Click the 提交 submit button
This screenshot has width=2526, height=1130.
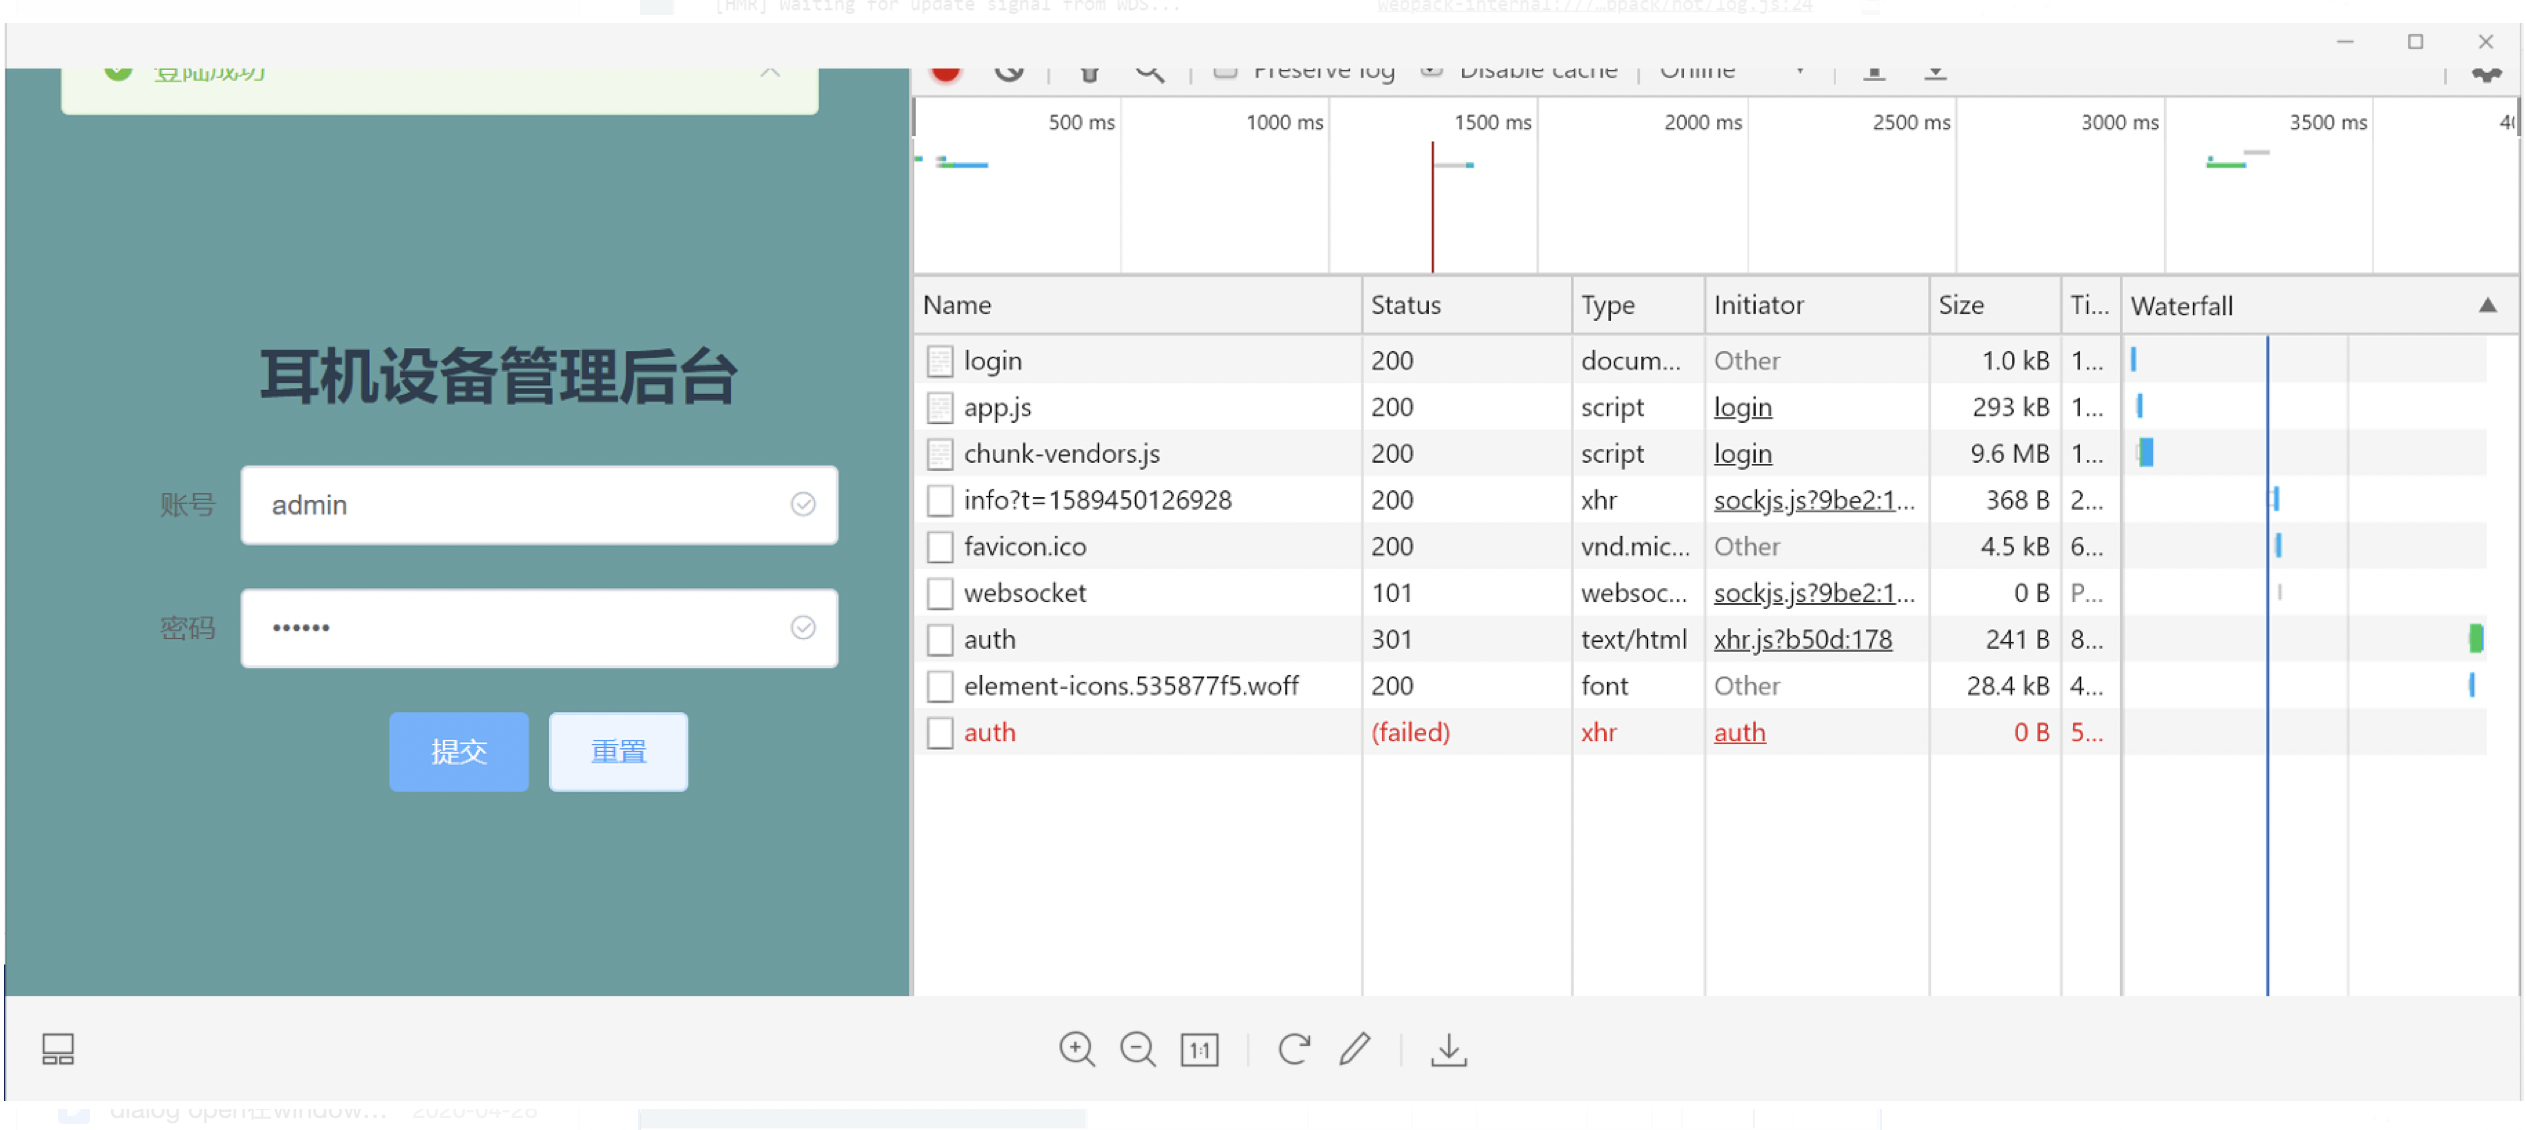[x=459, y=751]
